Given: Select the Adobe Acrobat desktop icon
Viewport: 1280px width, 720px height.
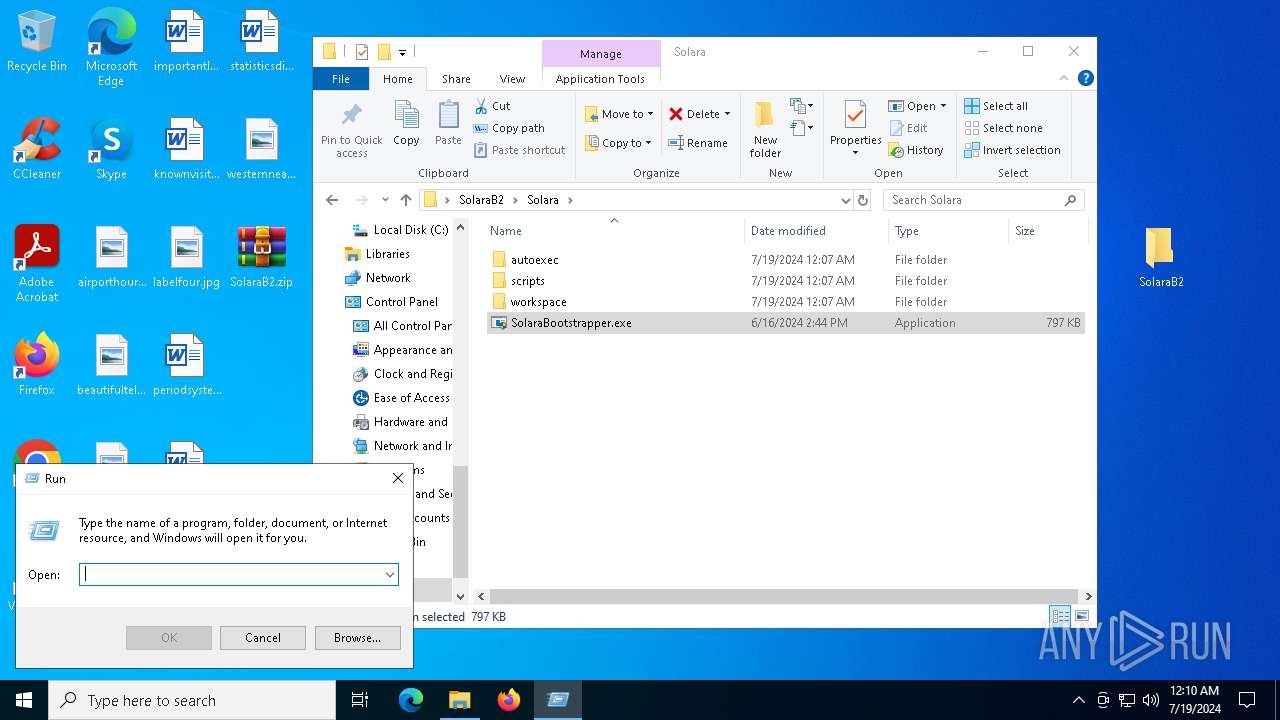Looking at the screenshot, I should [37, 264].
